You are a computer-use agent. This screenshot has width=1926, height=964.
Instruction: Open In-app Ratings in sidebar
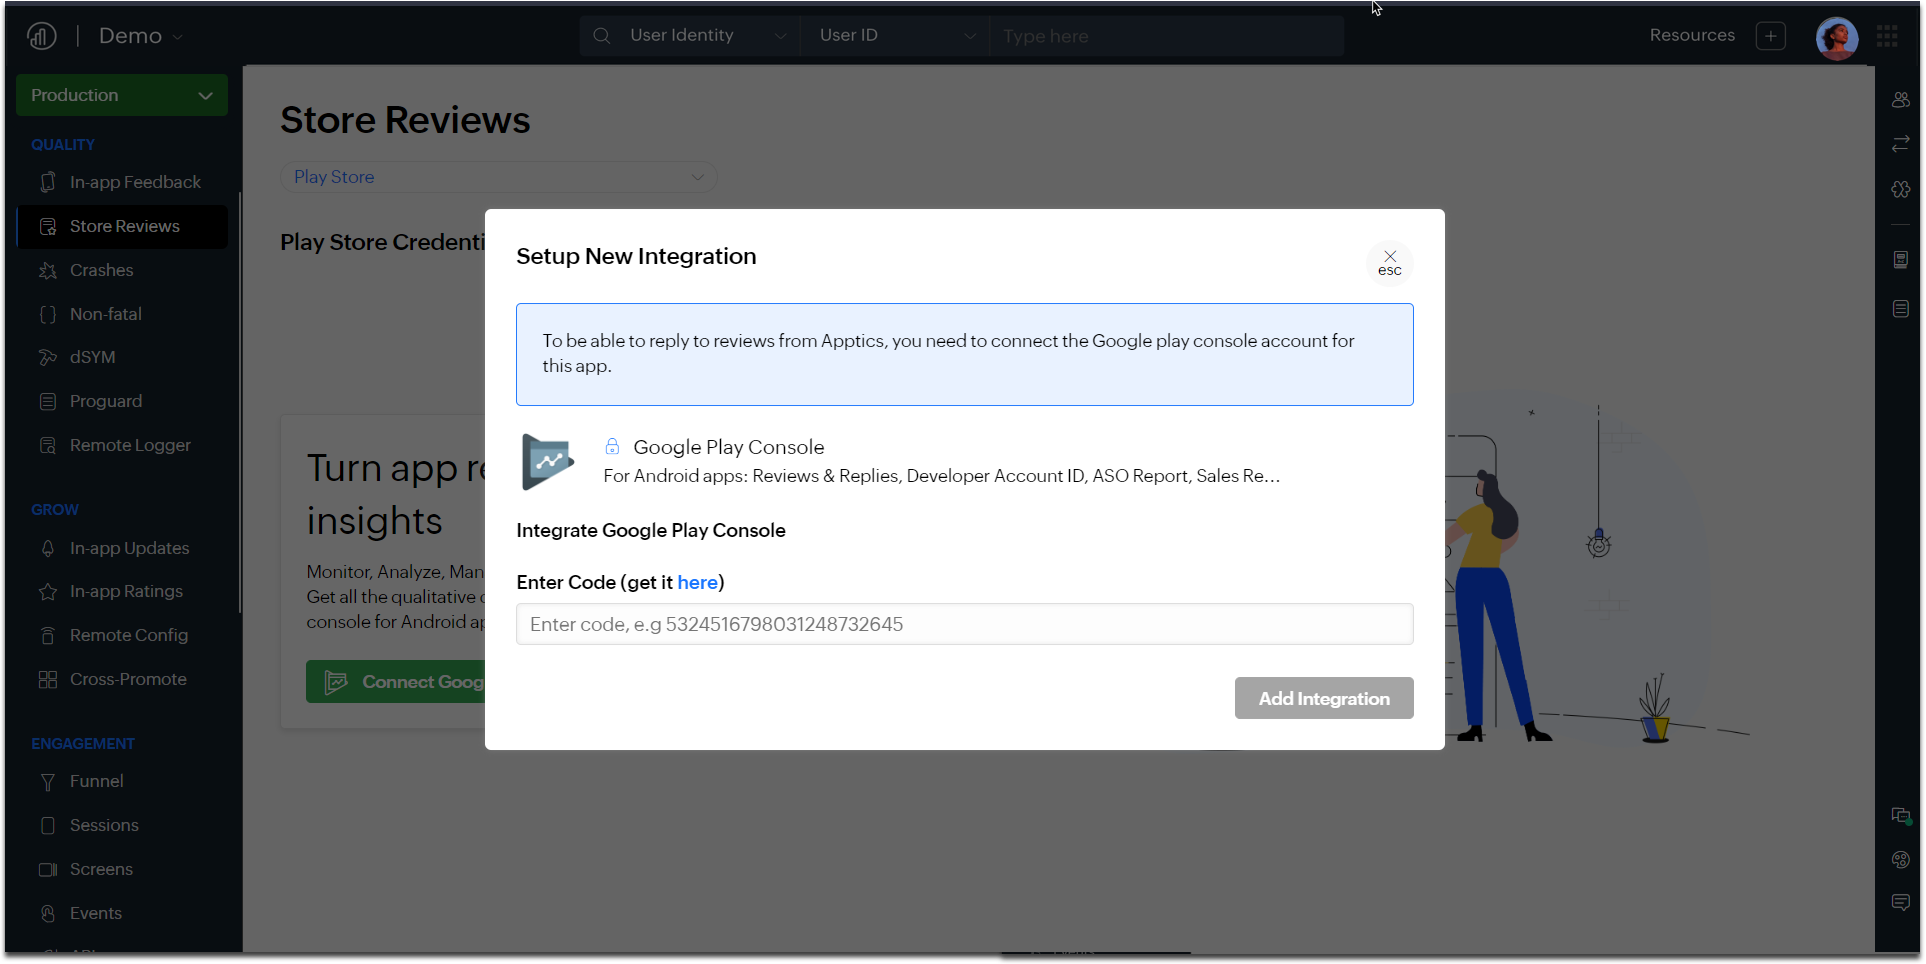click(122, 591)
